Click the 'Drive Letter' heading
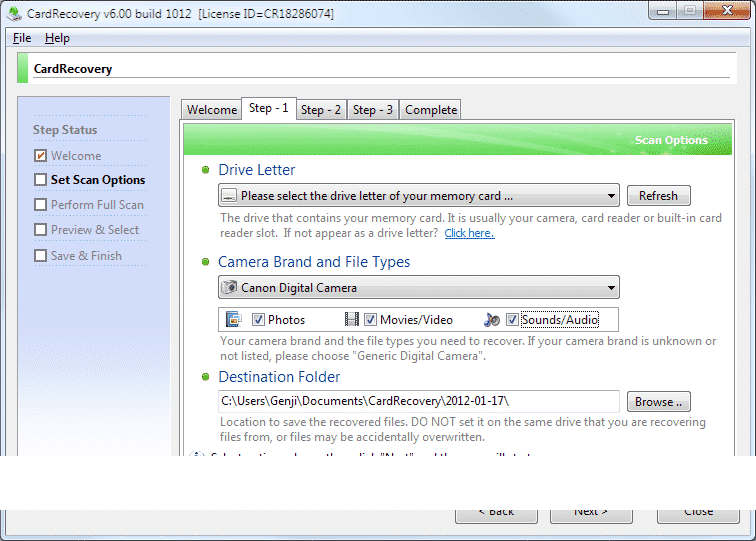This screenshot has height=541, width=756. (x=256, y=170)
